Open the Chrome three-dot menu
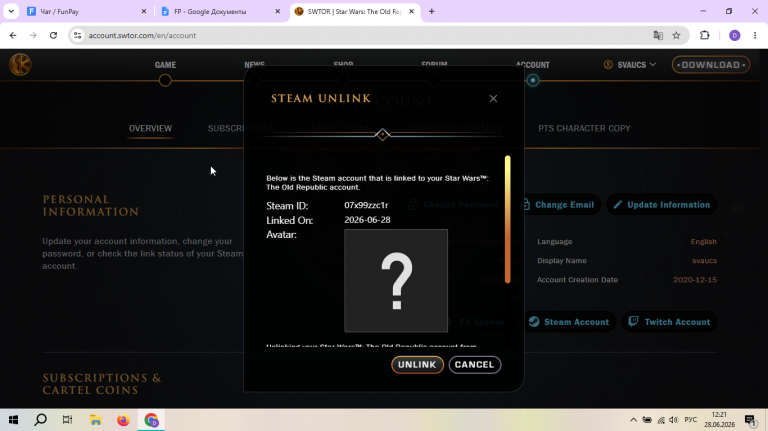 pos(755,35)
